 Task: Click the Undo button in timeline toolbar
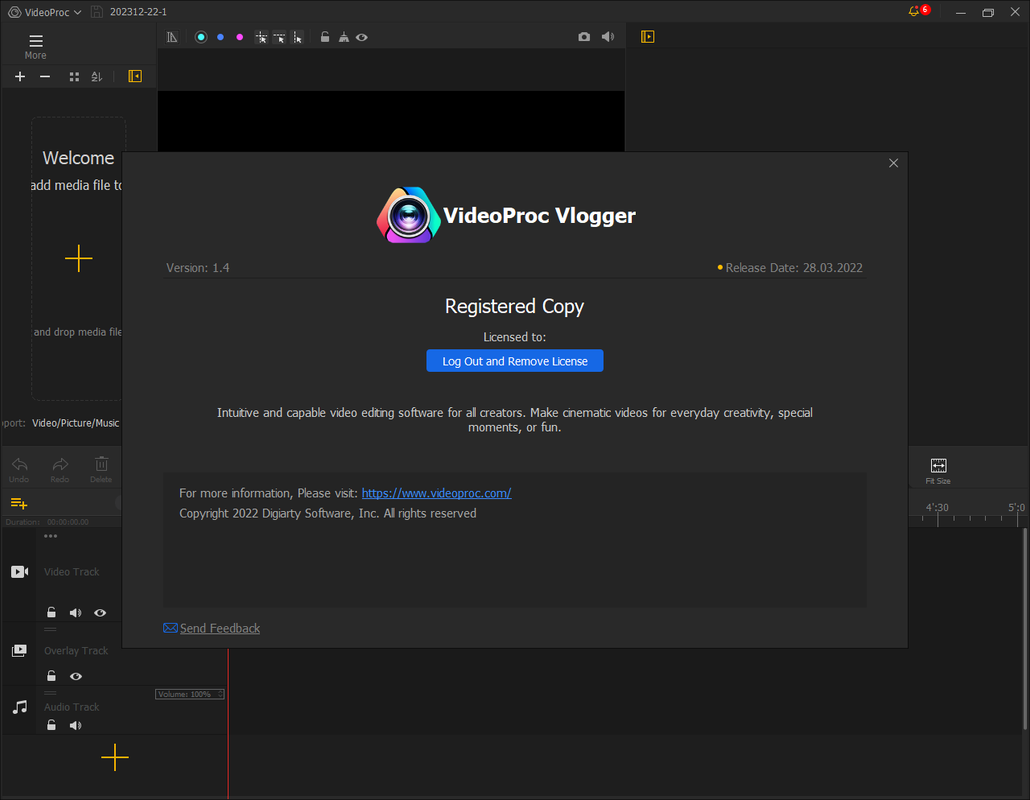(x=19, y=470)
